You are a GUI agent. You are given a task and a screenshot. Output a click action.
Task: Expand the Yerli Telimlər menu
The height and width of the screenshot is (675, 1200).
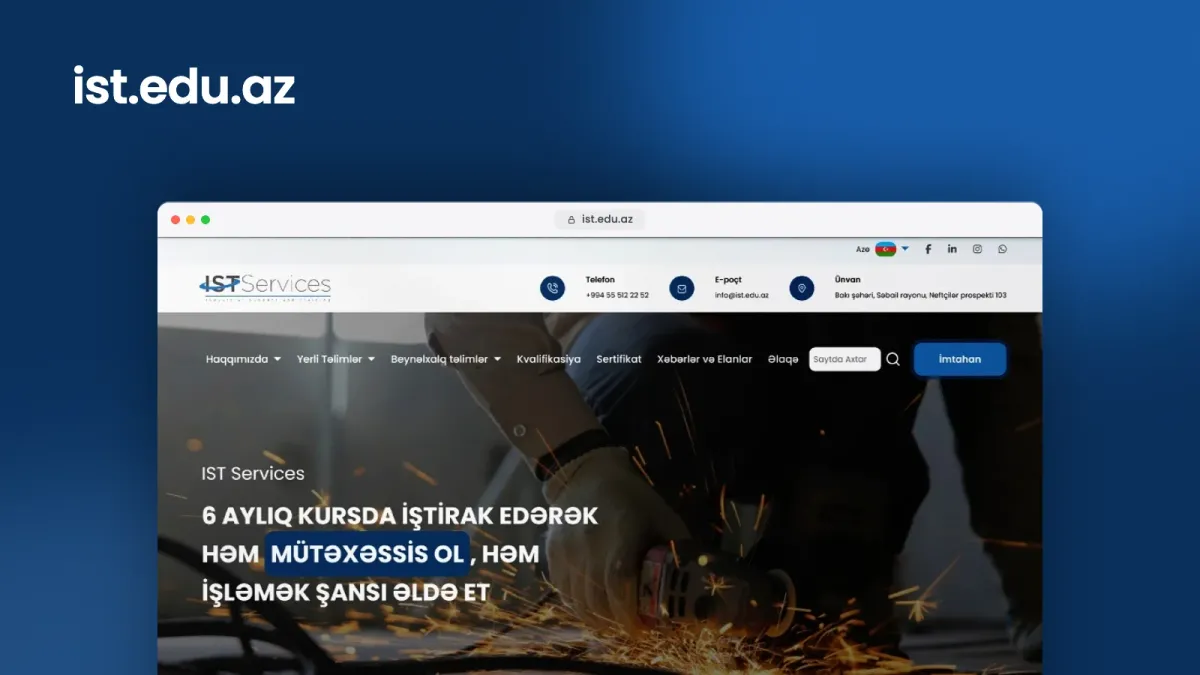[336, 359]
